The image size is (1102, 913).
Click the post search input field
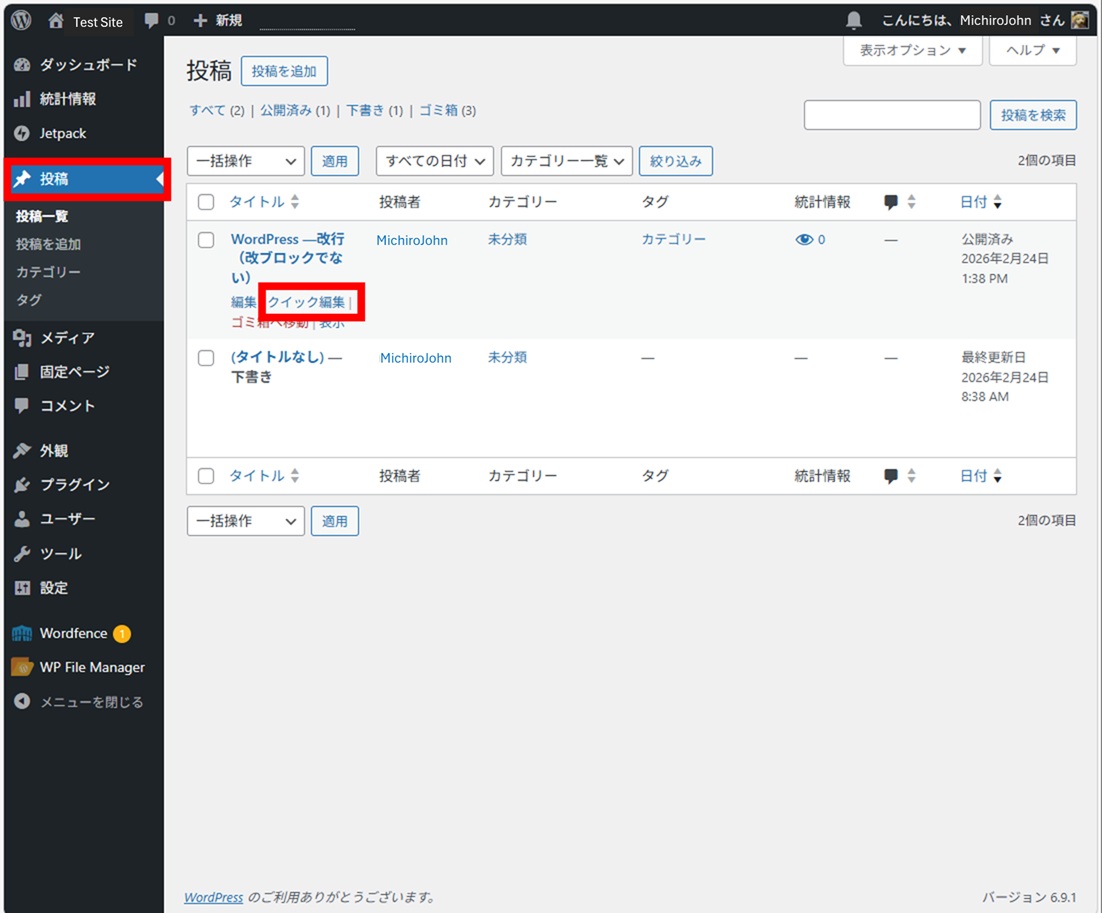point(892,115)
